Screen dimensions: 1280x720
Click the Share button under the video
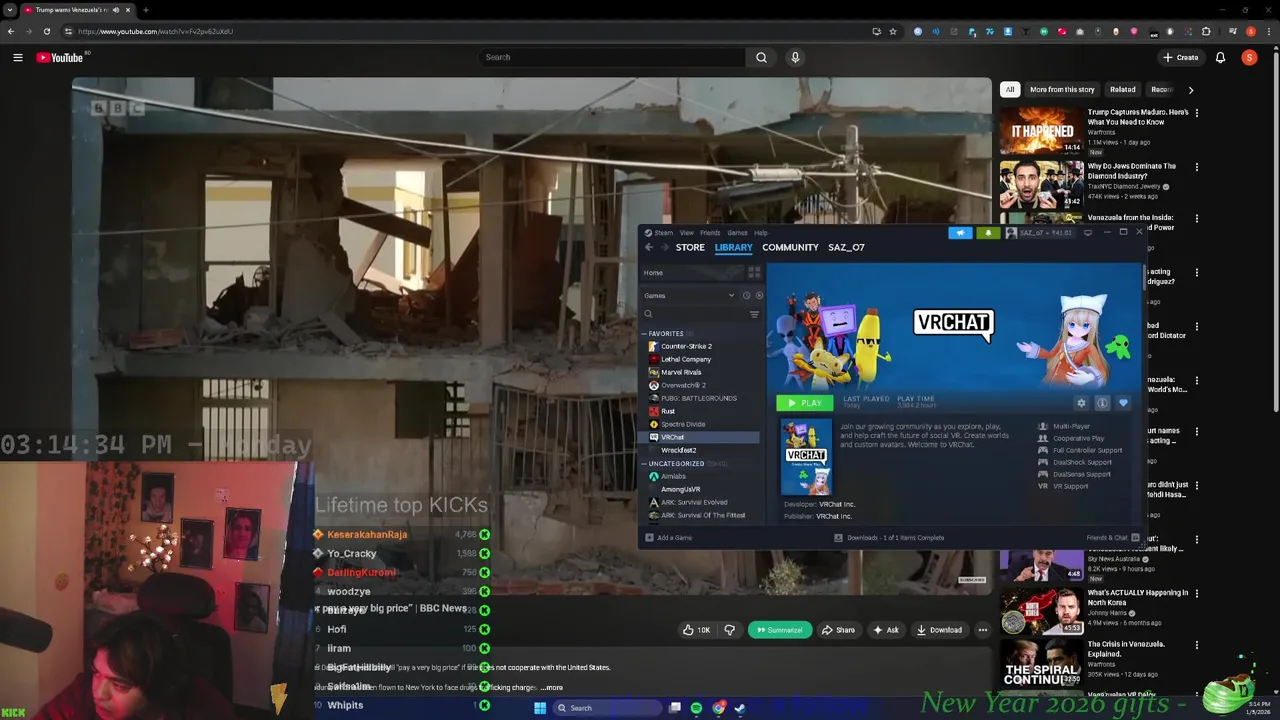point(838,630)
